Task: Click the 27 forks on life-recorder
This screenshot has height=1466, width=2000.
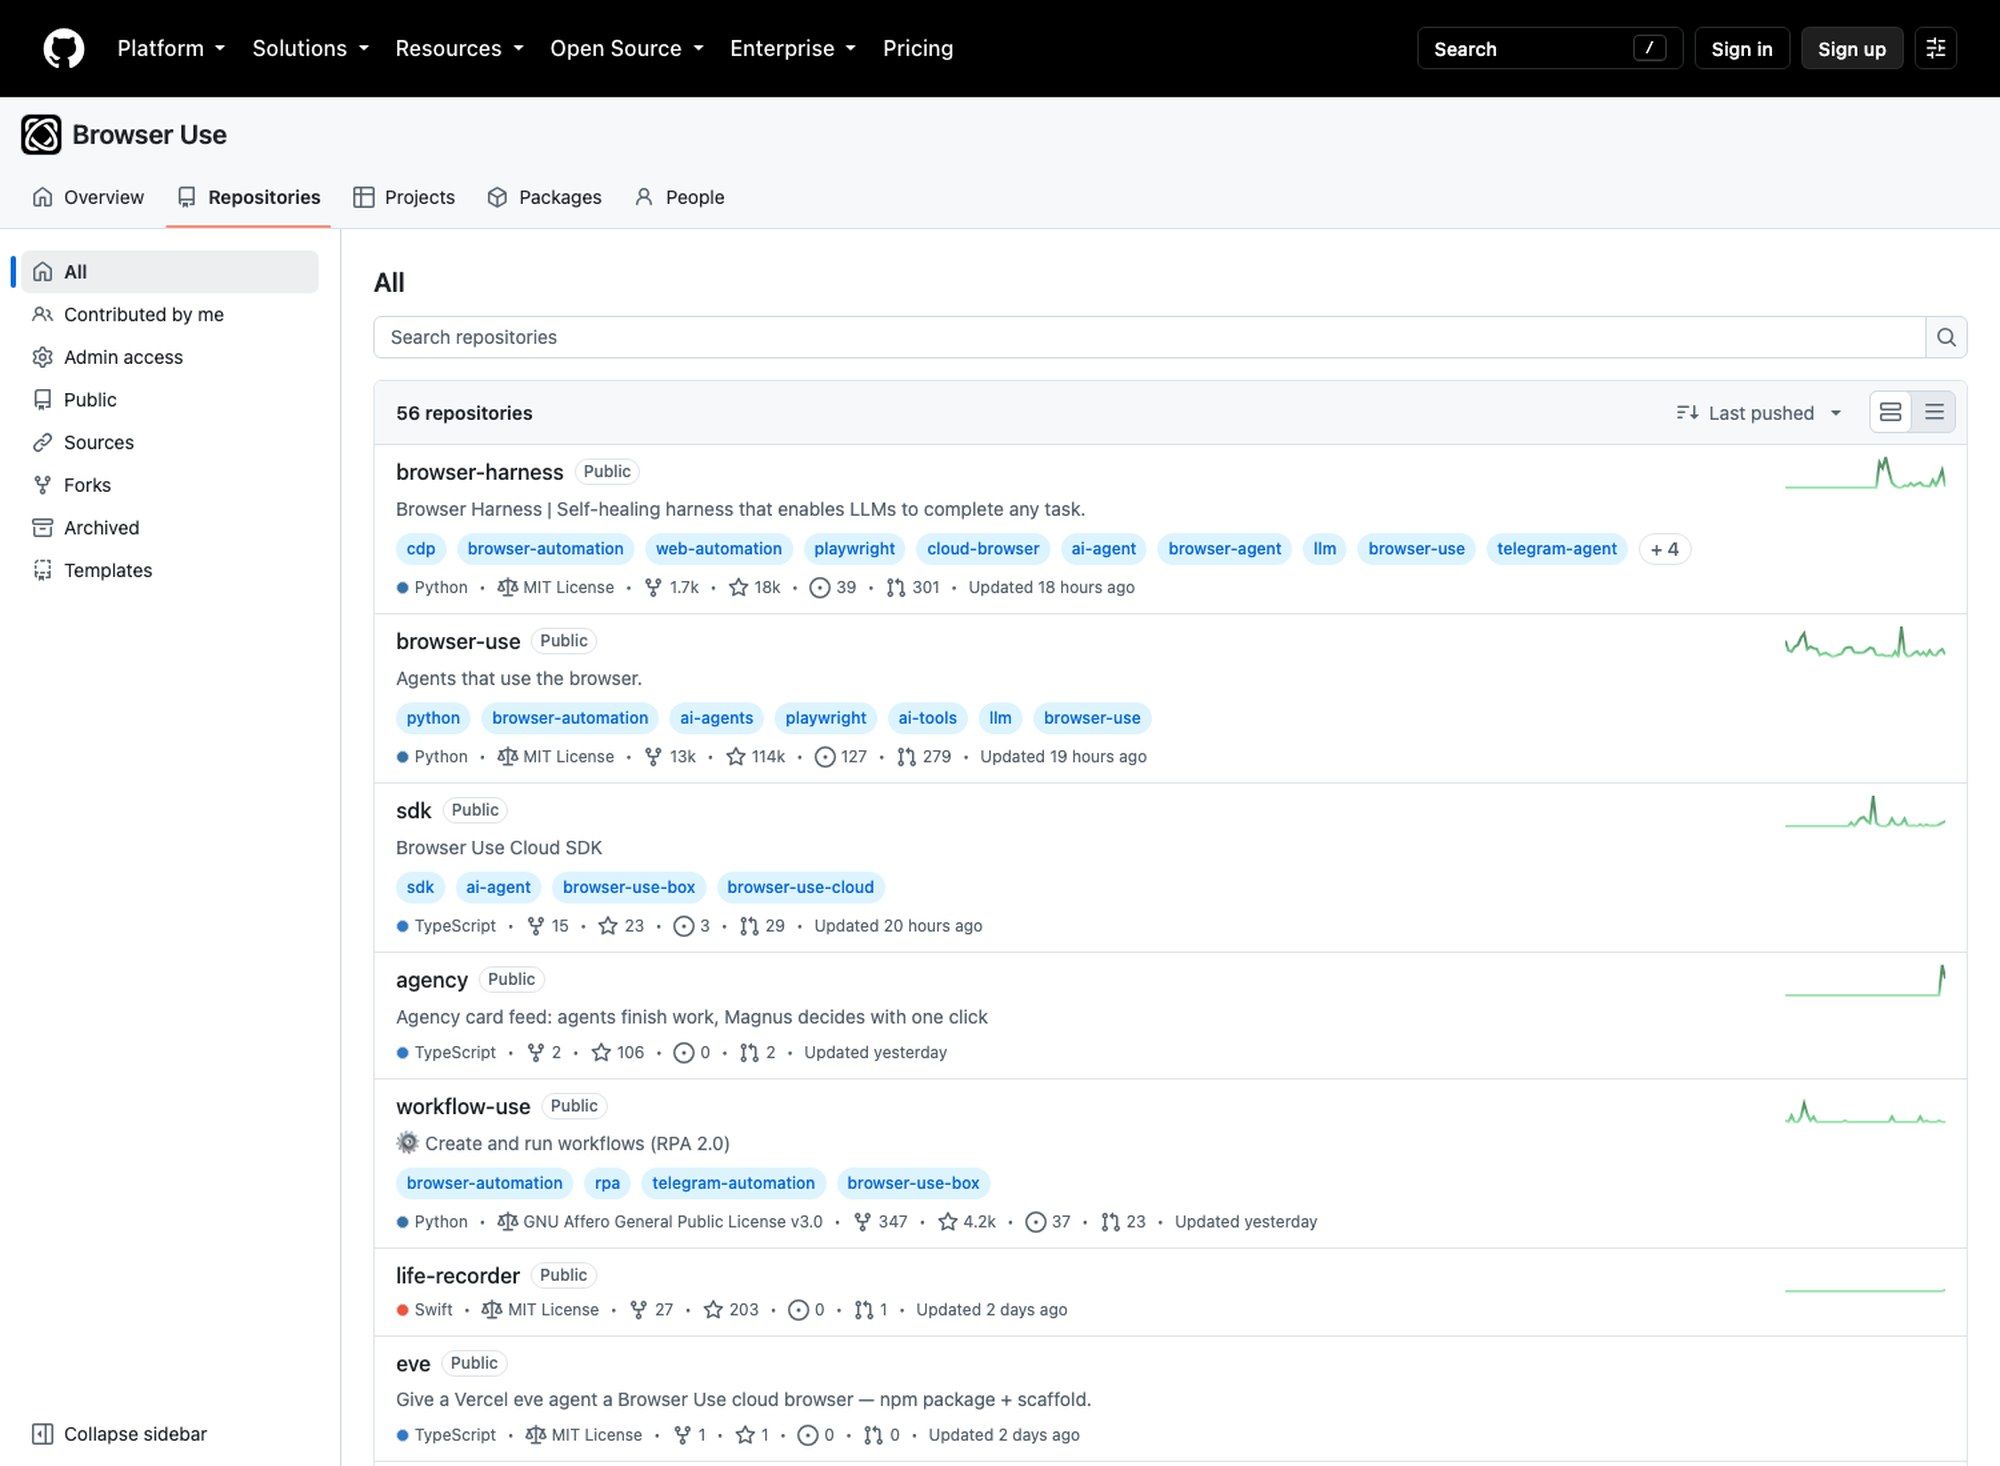Action: pyautogui.click(x=652, y=1309)
